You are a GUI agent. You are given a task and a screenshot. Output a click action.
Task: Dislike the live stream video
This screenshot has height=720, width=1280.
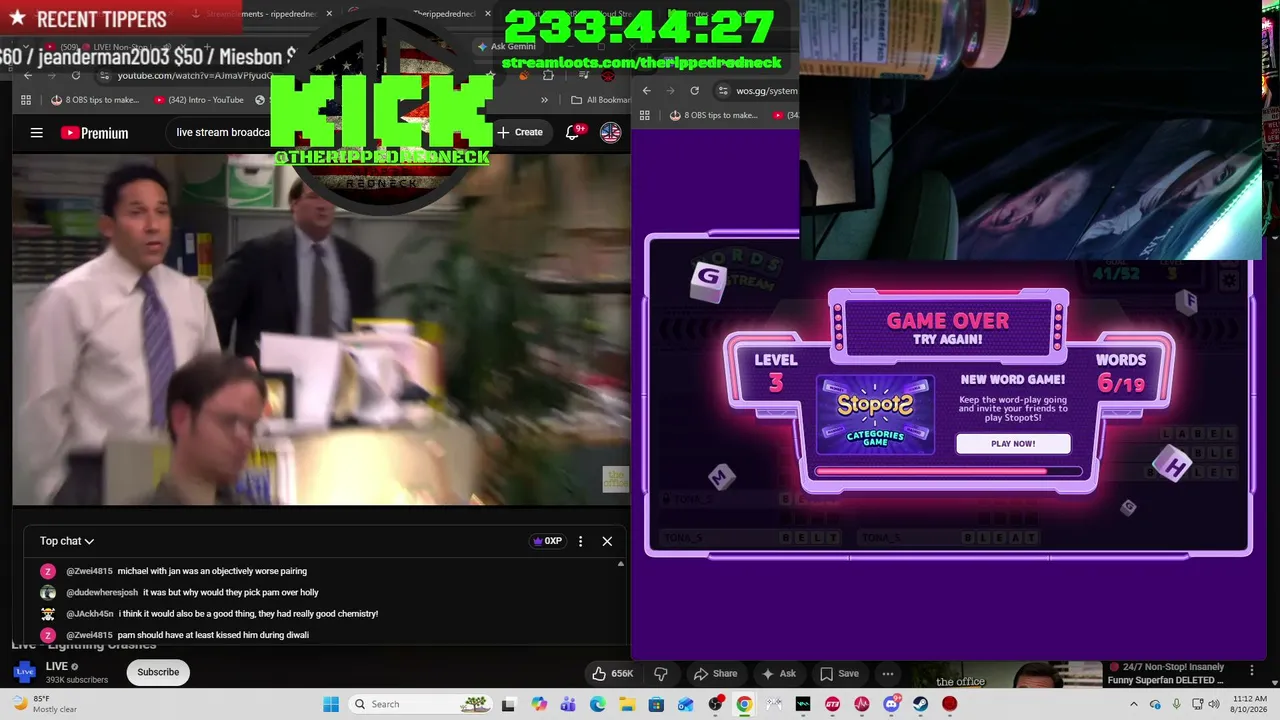pos(660,673)
